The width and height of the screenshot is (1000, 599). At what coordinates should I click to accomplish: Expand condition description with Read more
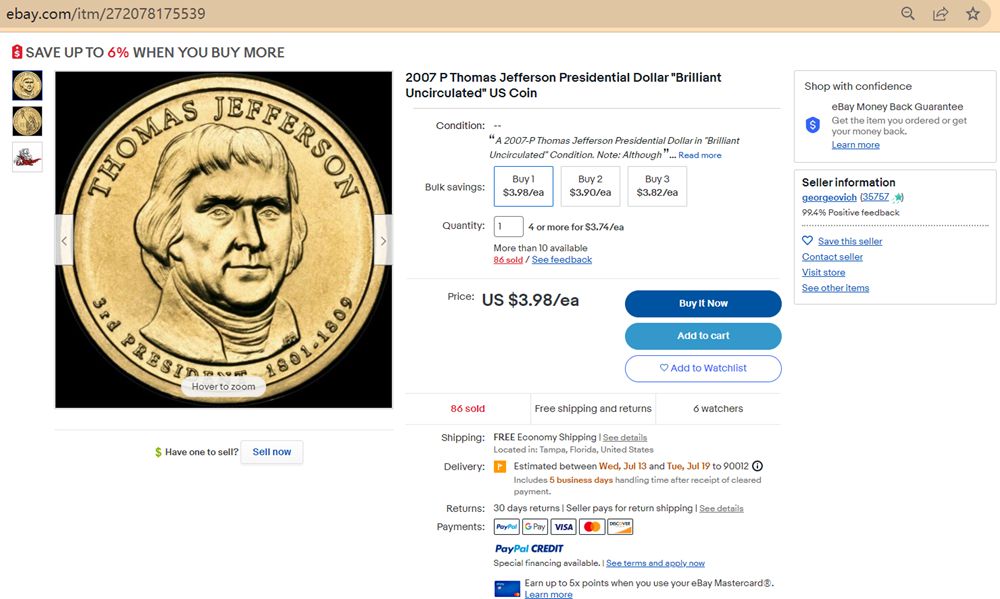coord(700,155)
